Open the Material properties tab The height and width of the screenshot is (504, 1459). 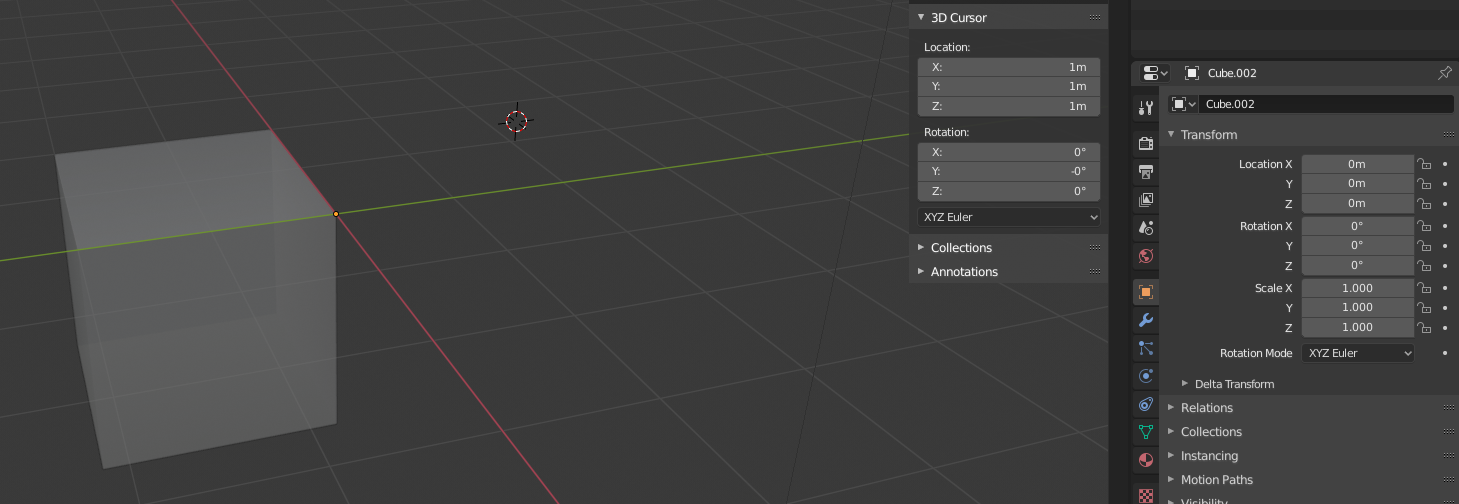1146,460
